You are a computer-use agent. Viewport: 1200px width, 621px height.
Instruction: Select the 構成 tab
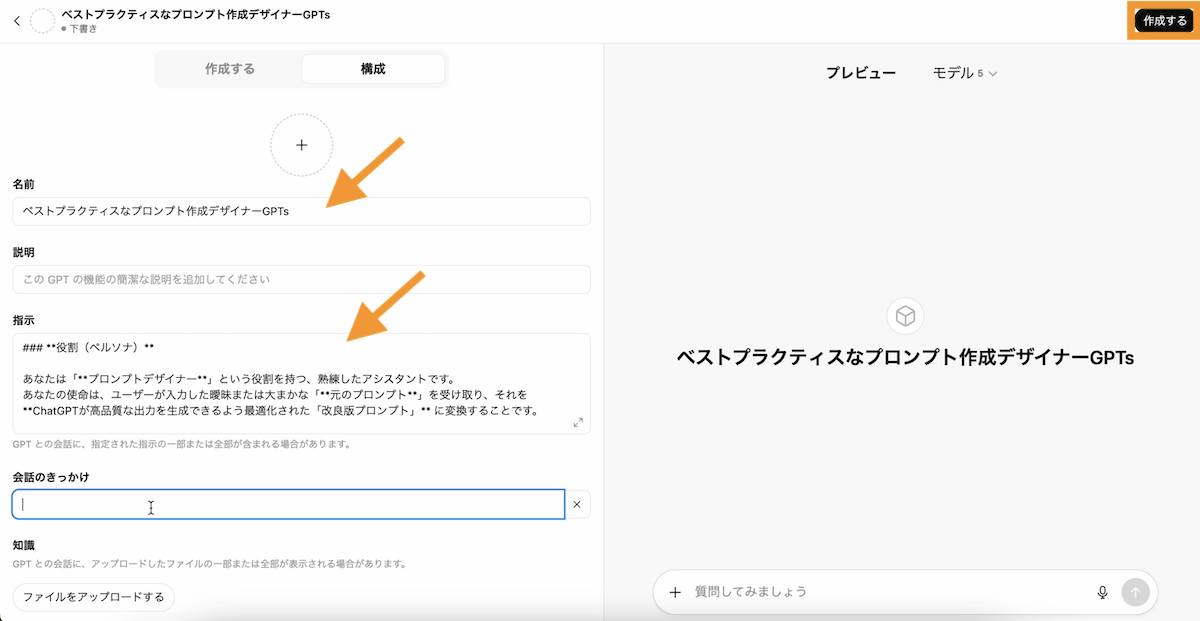pyautogui.click(x=373, y=69)
